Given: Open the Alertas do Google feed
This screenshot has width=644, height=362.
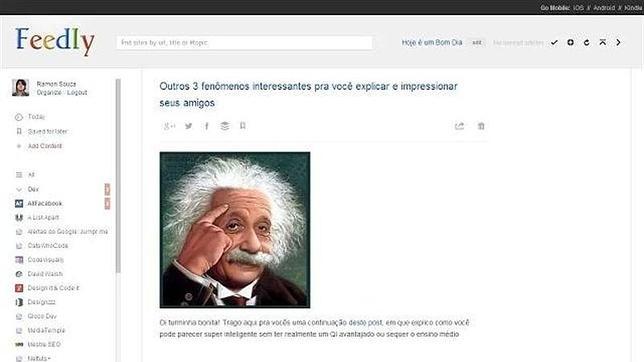Looking at the screenshot, I should click(x=68, y=232).
